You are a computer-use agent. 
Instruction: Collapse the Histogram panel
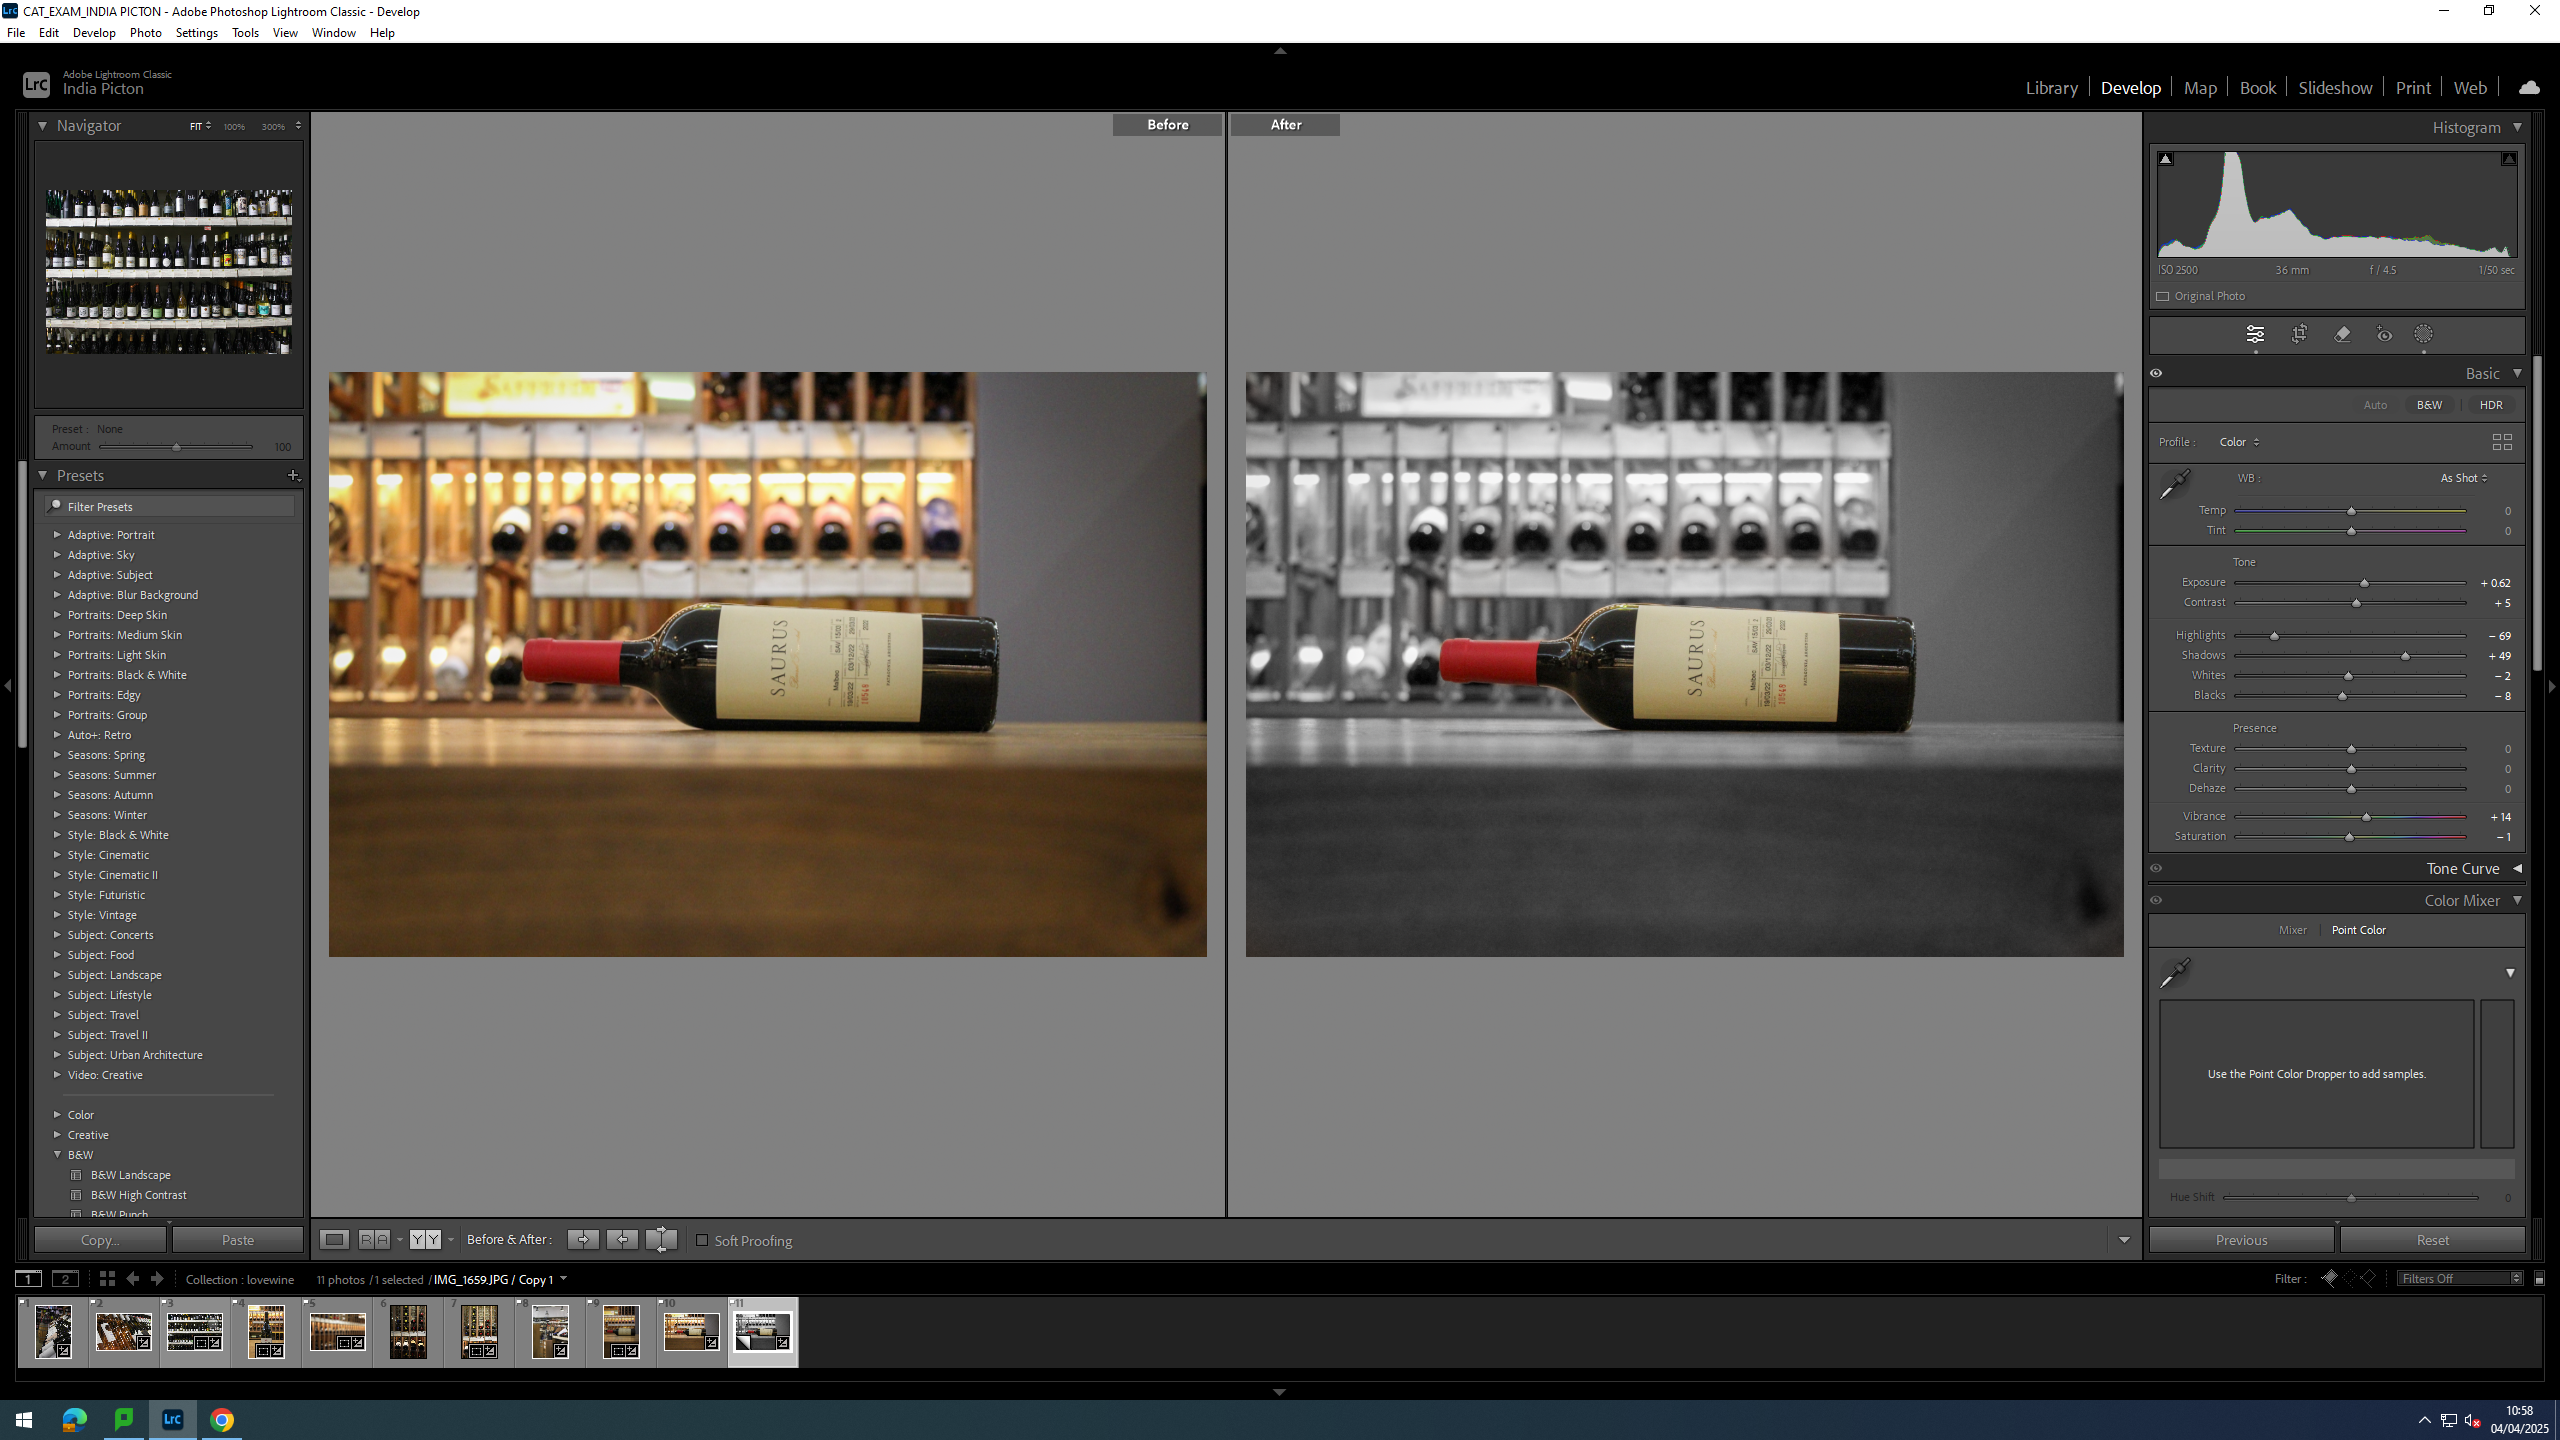[x=2518, y=128]
